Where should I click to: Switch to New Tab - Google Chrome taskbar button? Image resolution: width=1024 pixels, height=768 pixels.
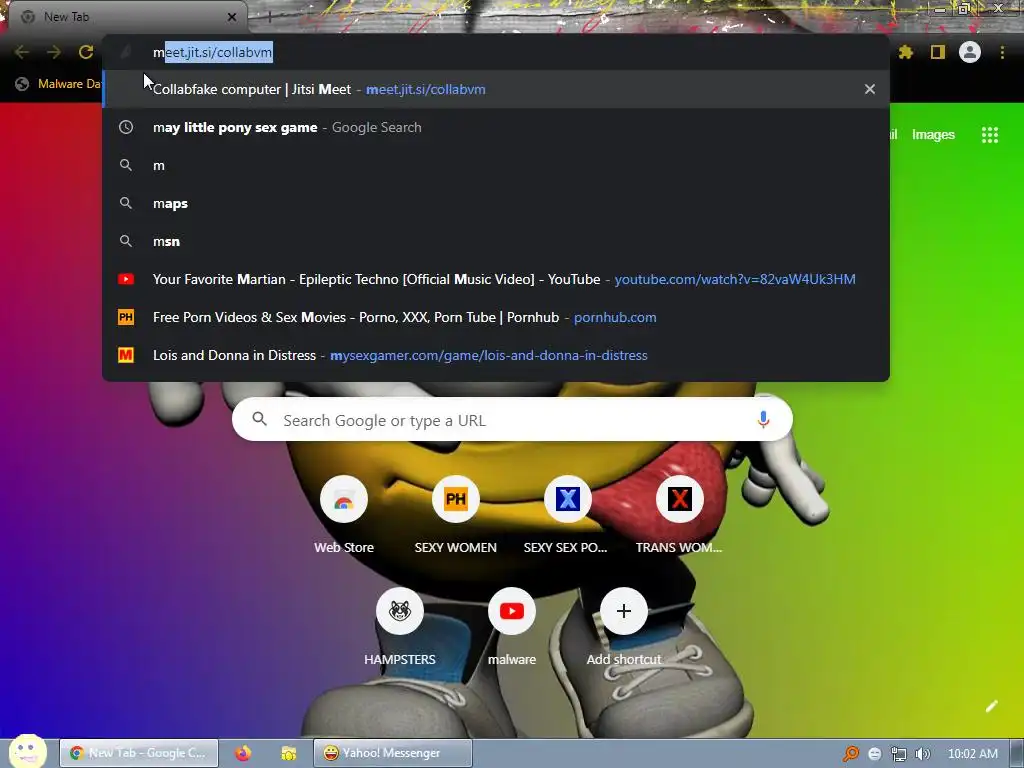(x=138, y=753)
